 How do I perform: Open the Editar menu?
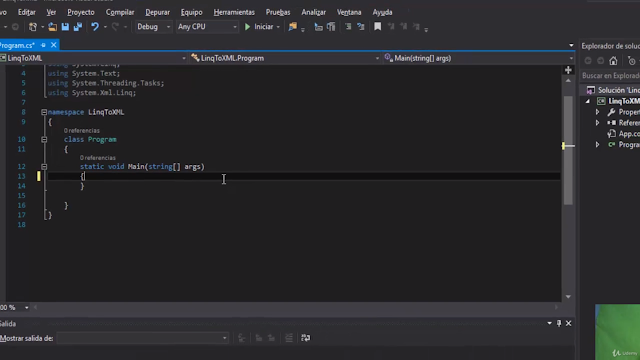[27, 12]
